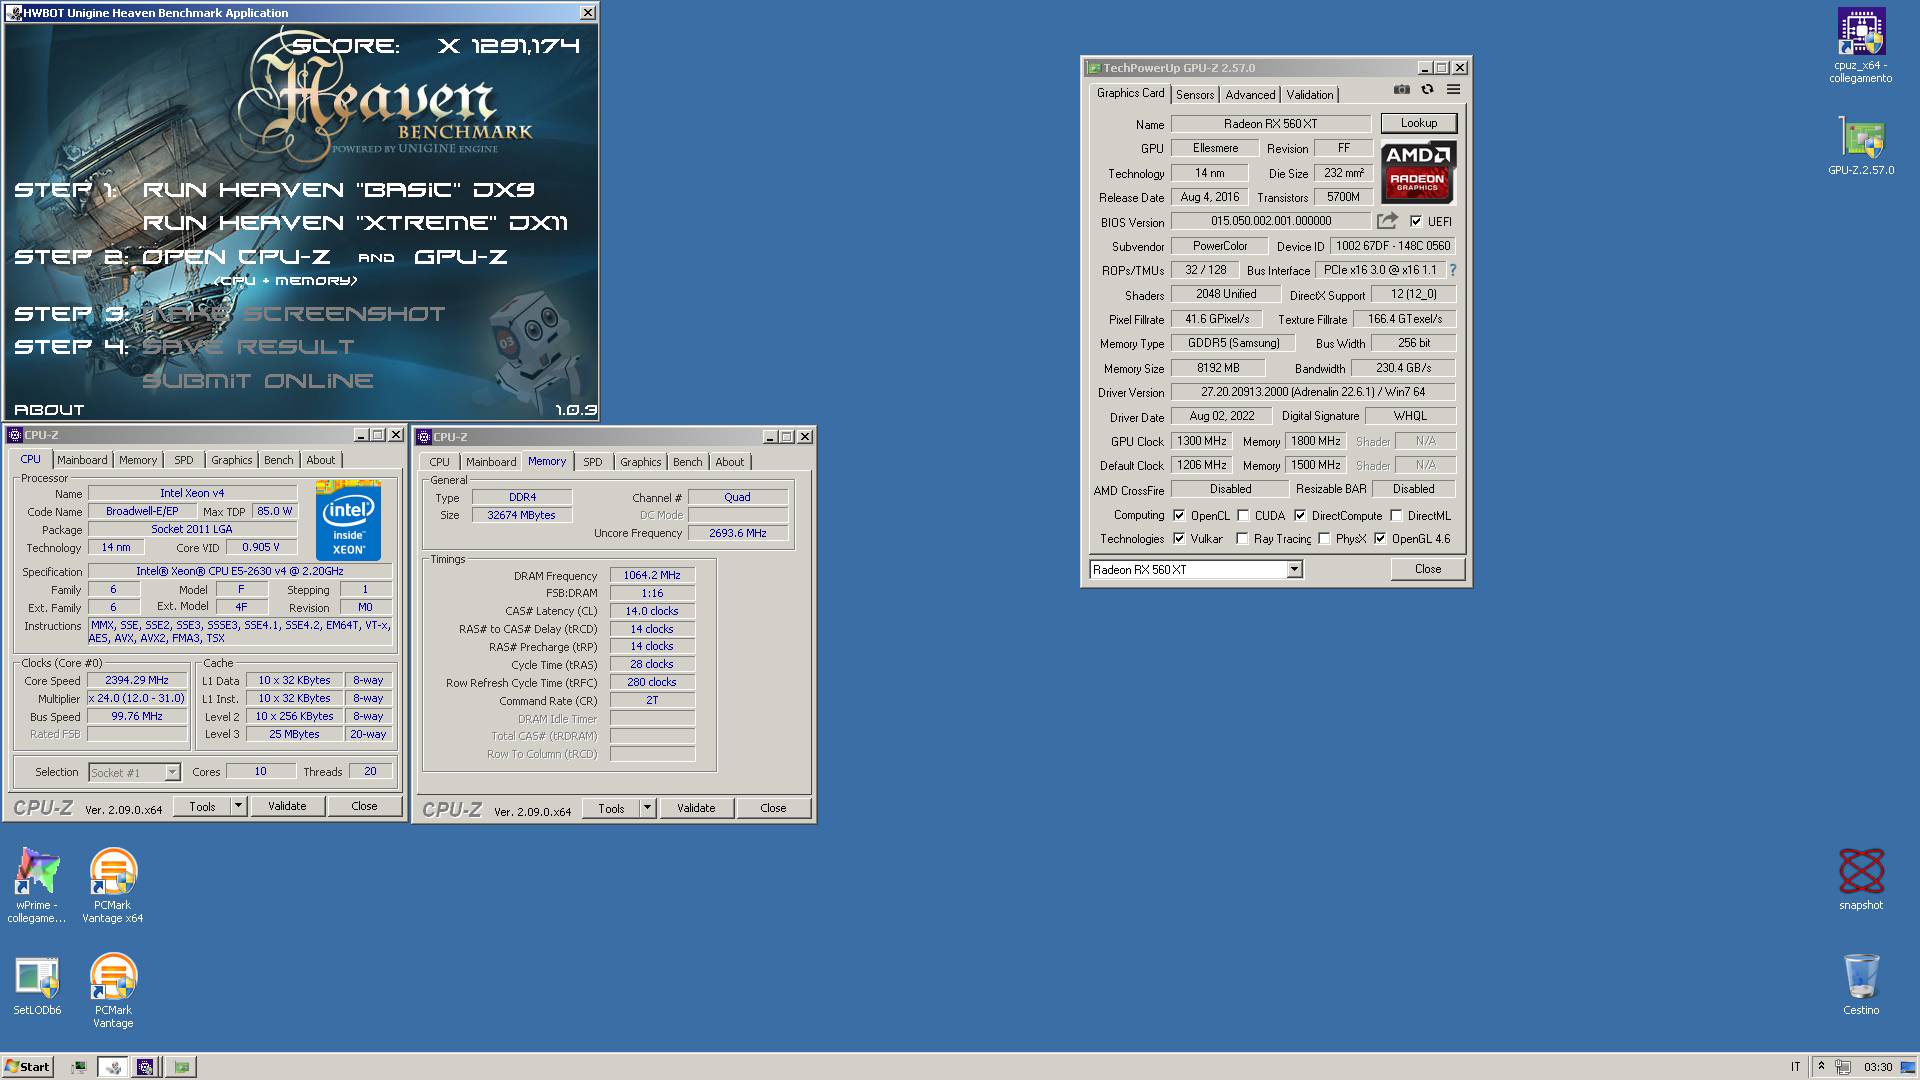Switch to the Heaven Benchmark taskbar button
The width and height of the screenshot is (1920, 1080).
tap(113, 1067)
